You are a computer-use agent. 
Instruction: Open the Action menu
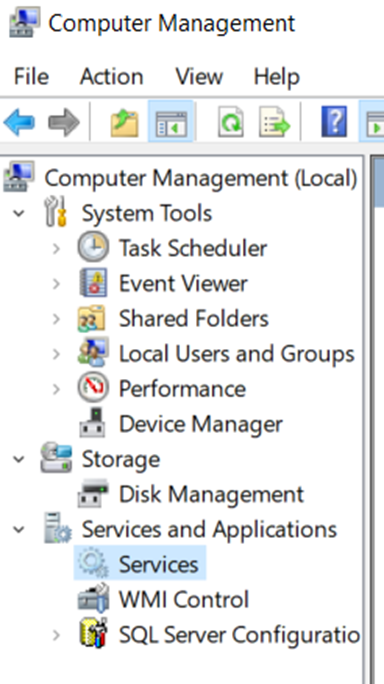[112, 77]
